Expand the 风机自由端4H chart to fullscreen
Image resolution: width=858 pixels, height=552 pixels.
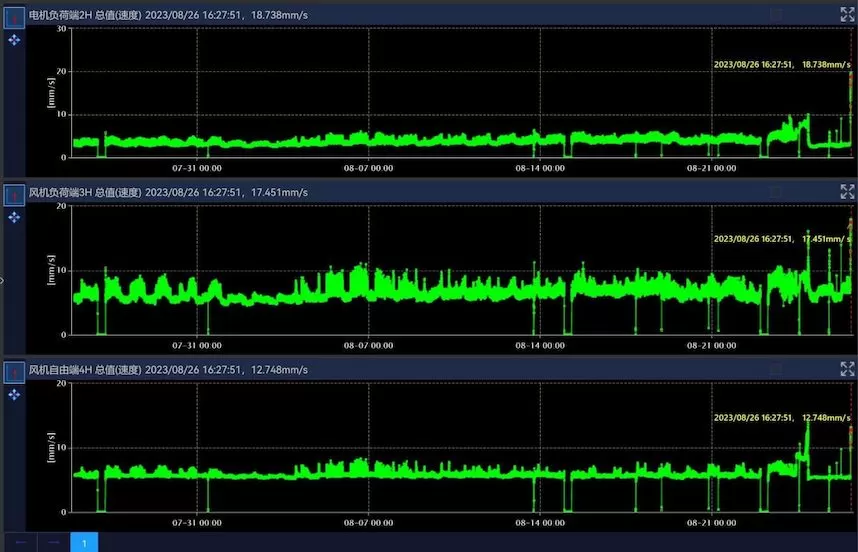pos(846,369)
